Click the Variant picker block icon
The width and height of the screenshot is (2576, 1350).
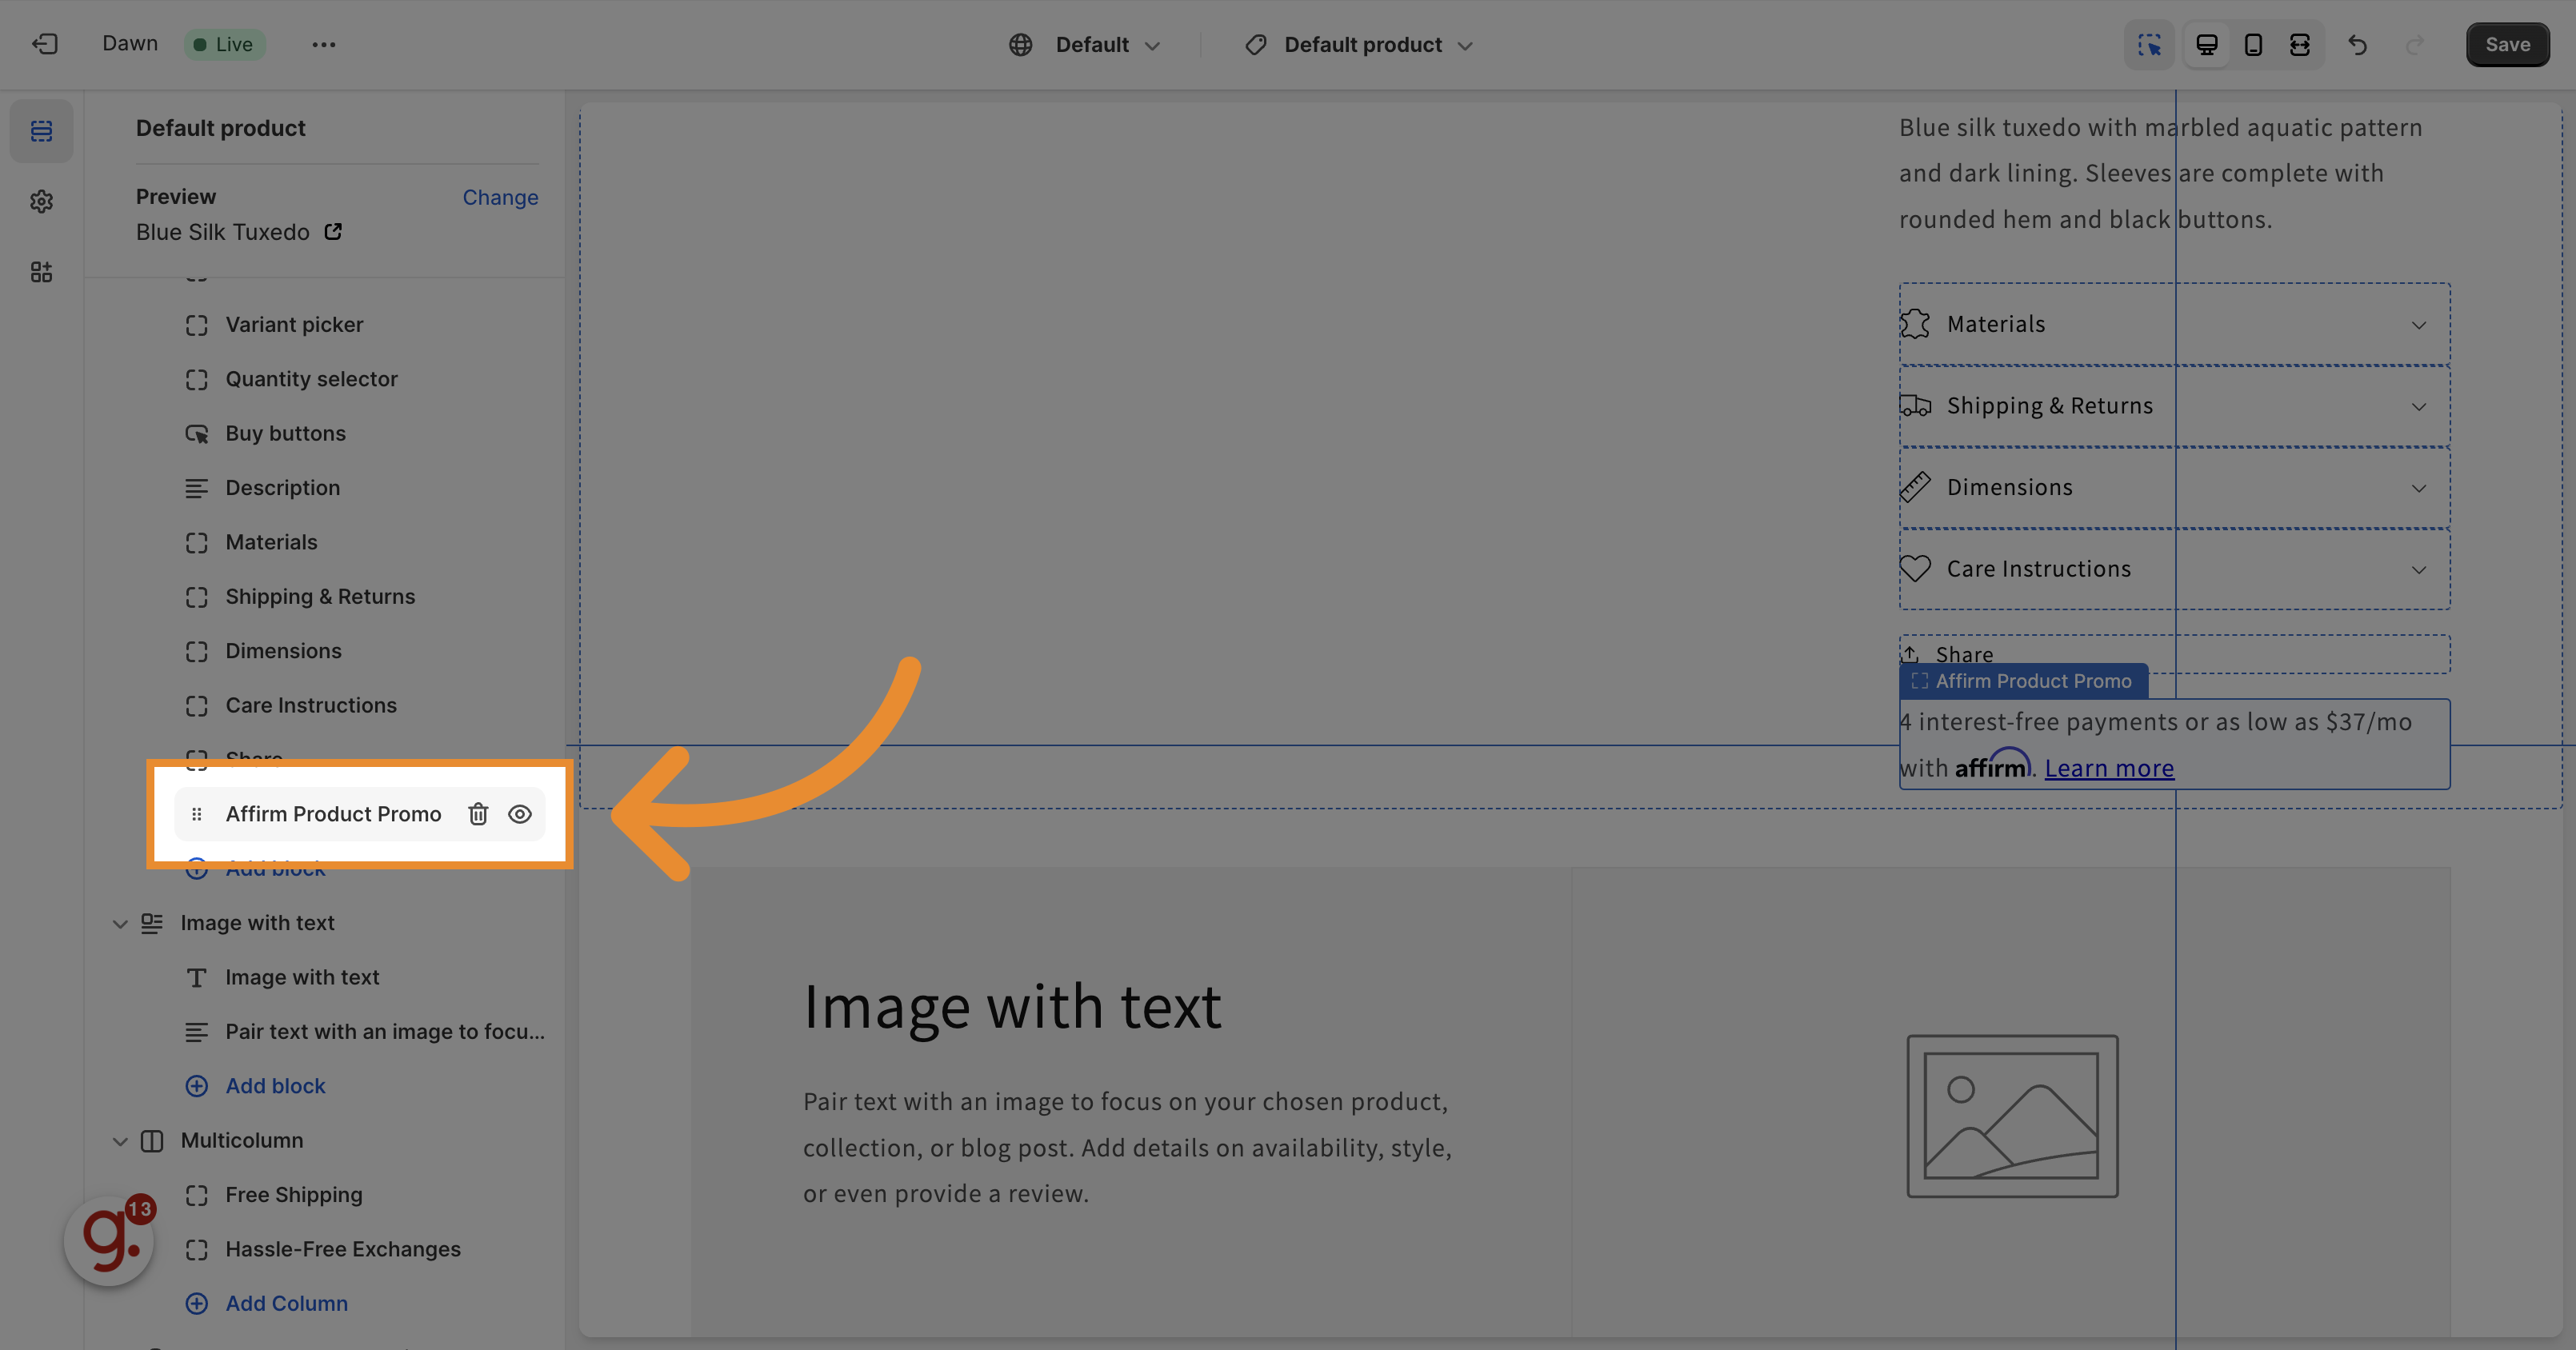tap(197, 325)
